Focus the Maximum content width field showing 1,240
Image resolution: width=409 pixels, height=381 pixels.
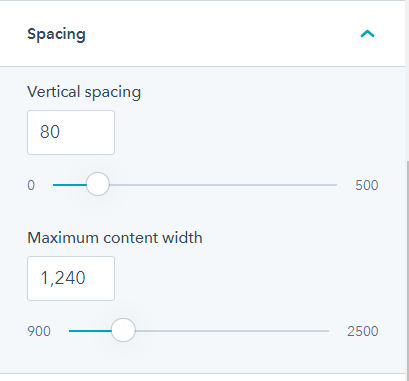71,278
